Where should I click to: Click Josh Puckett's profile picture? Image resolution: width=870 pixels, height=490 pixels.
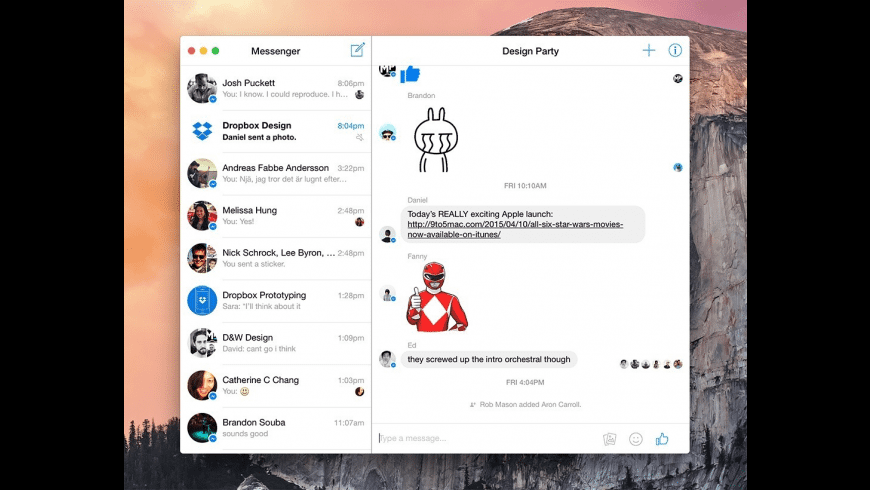[202, 88]
